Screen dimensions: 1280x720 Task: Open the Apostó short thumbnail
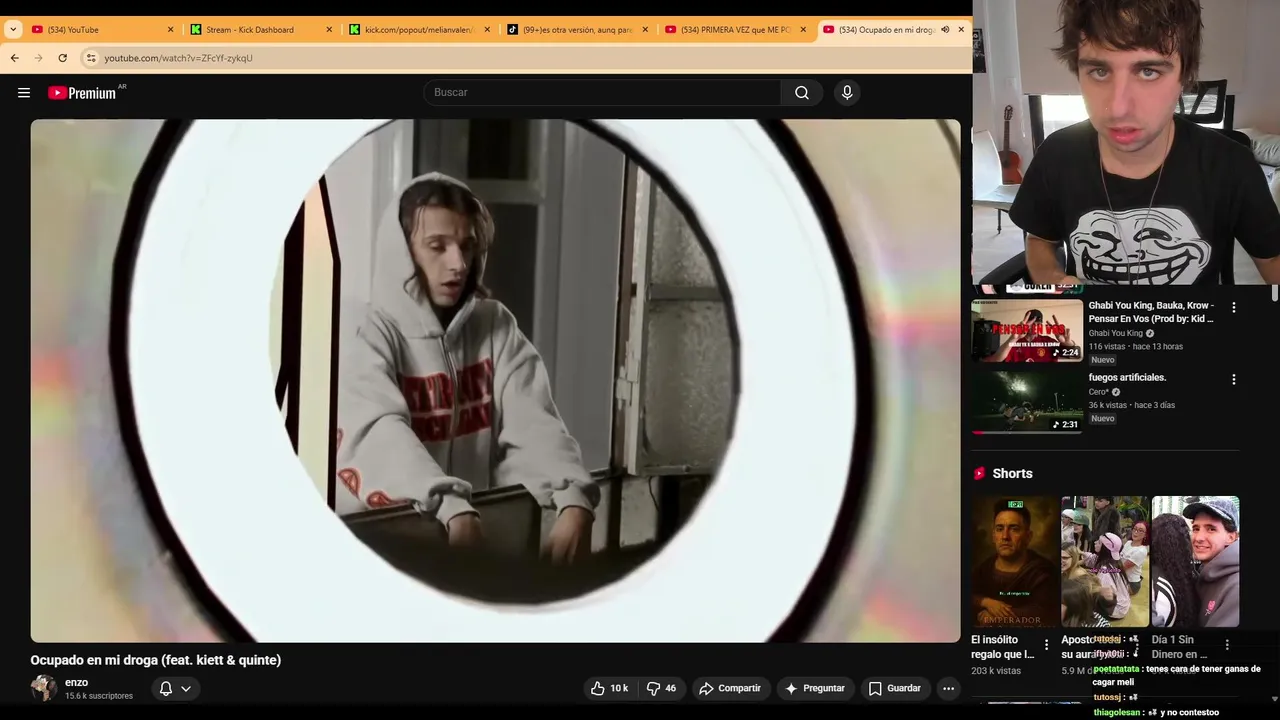(x=1105, y=561)
